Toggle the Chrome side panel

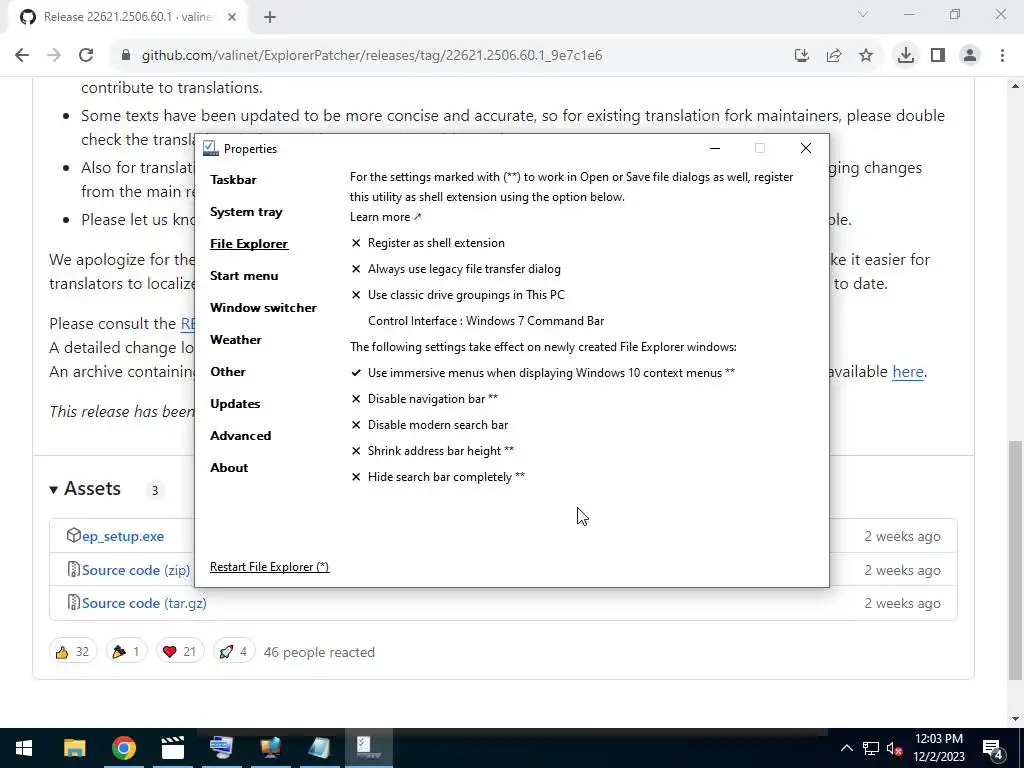tap(938, 56)
